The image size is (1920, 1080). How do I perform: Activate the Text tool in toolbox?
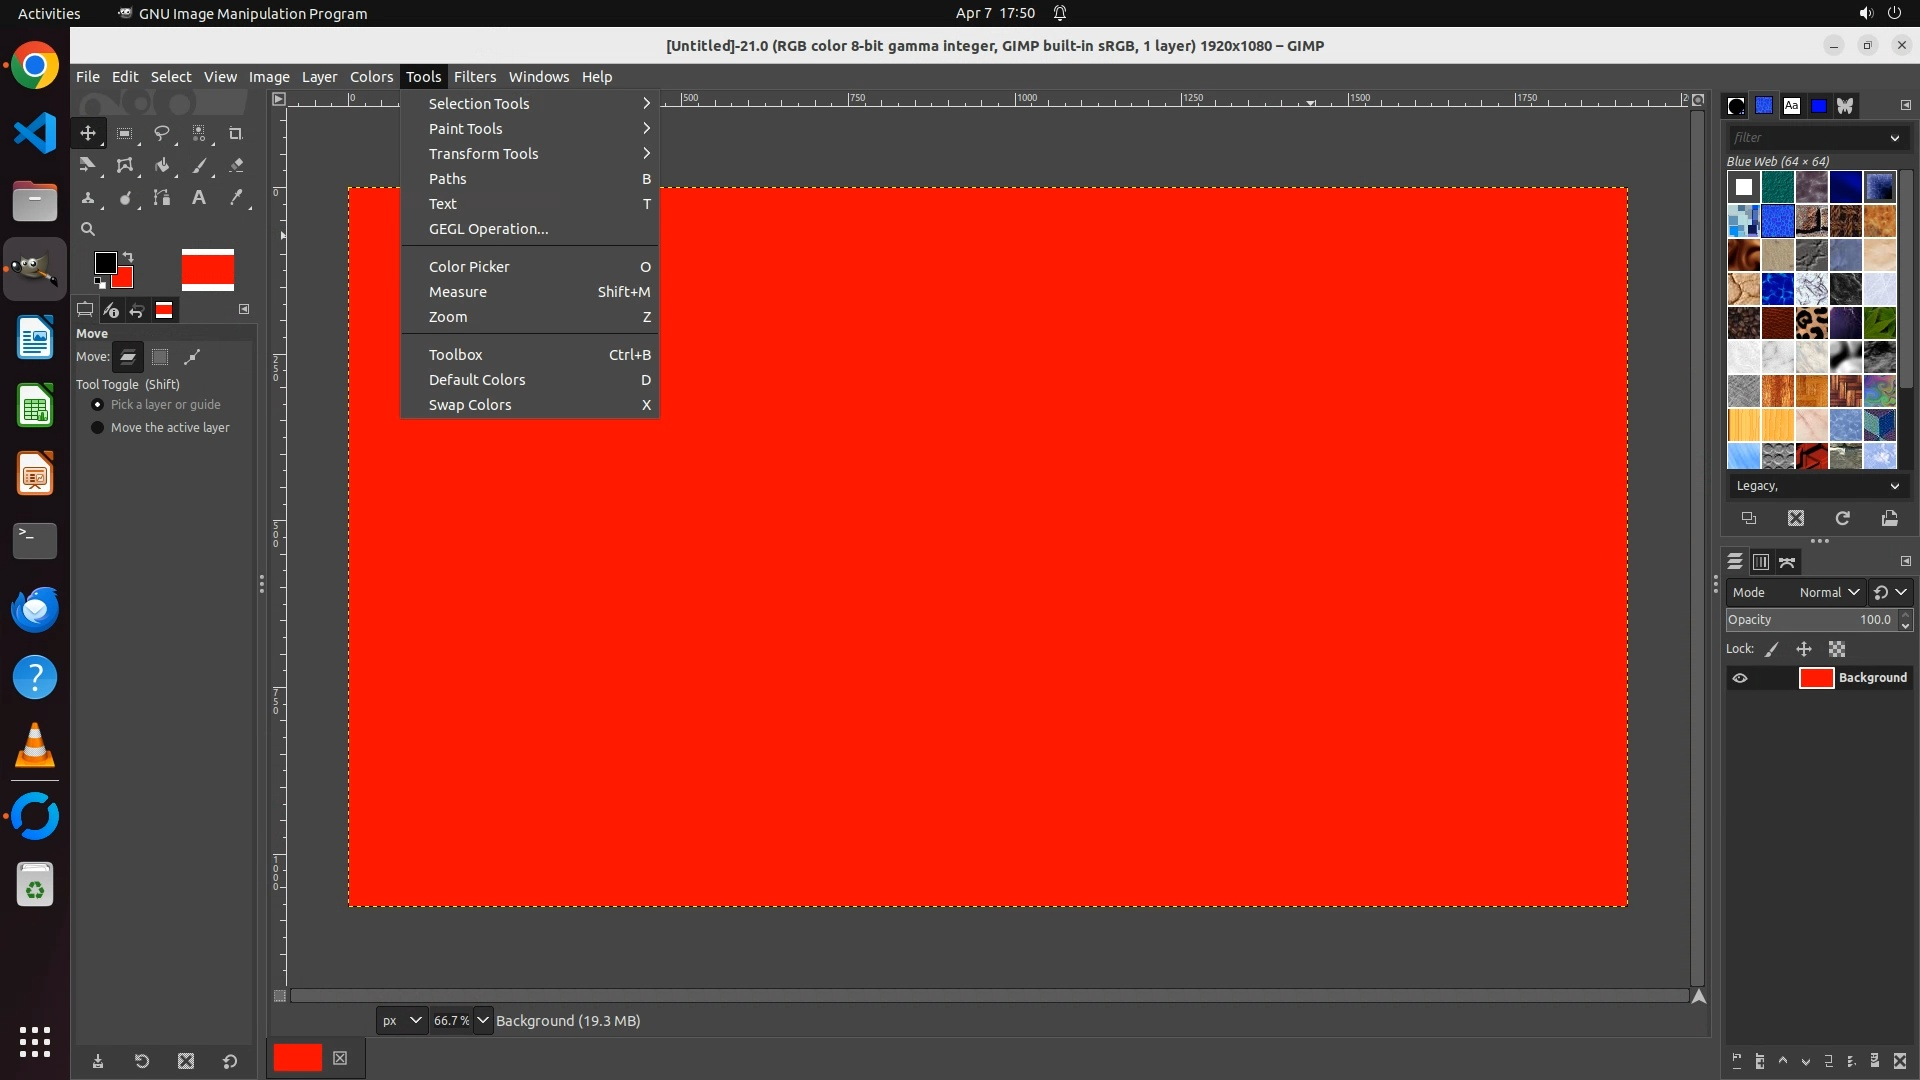click(x=199, y=198)
